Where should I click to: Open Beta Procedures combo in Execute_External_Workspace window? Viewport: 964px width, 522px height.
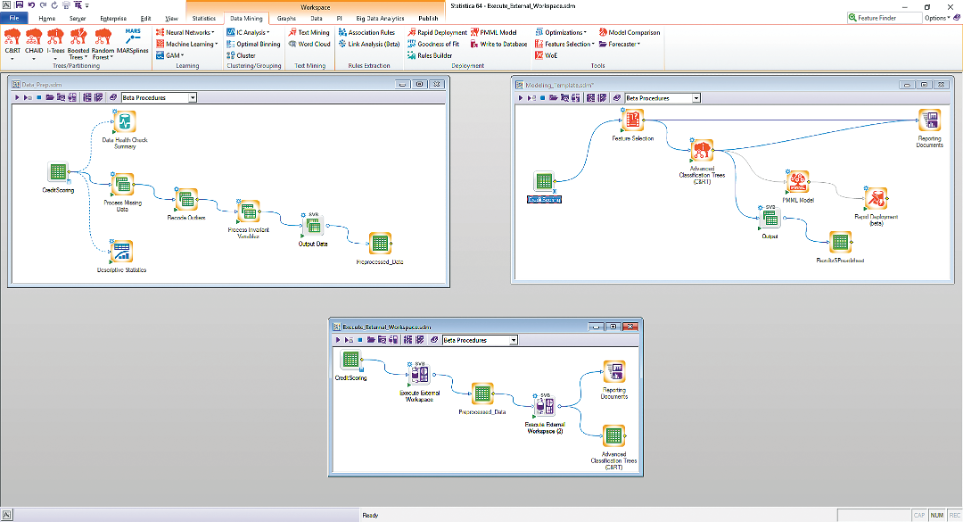[513, 340]
